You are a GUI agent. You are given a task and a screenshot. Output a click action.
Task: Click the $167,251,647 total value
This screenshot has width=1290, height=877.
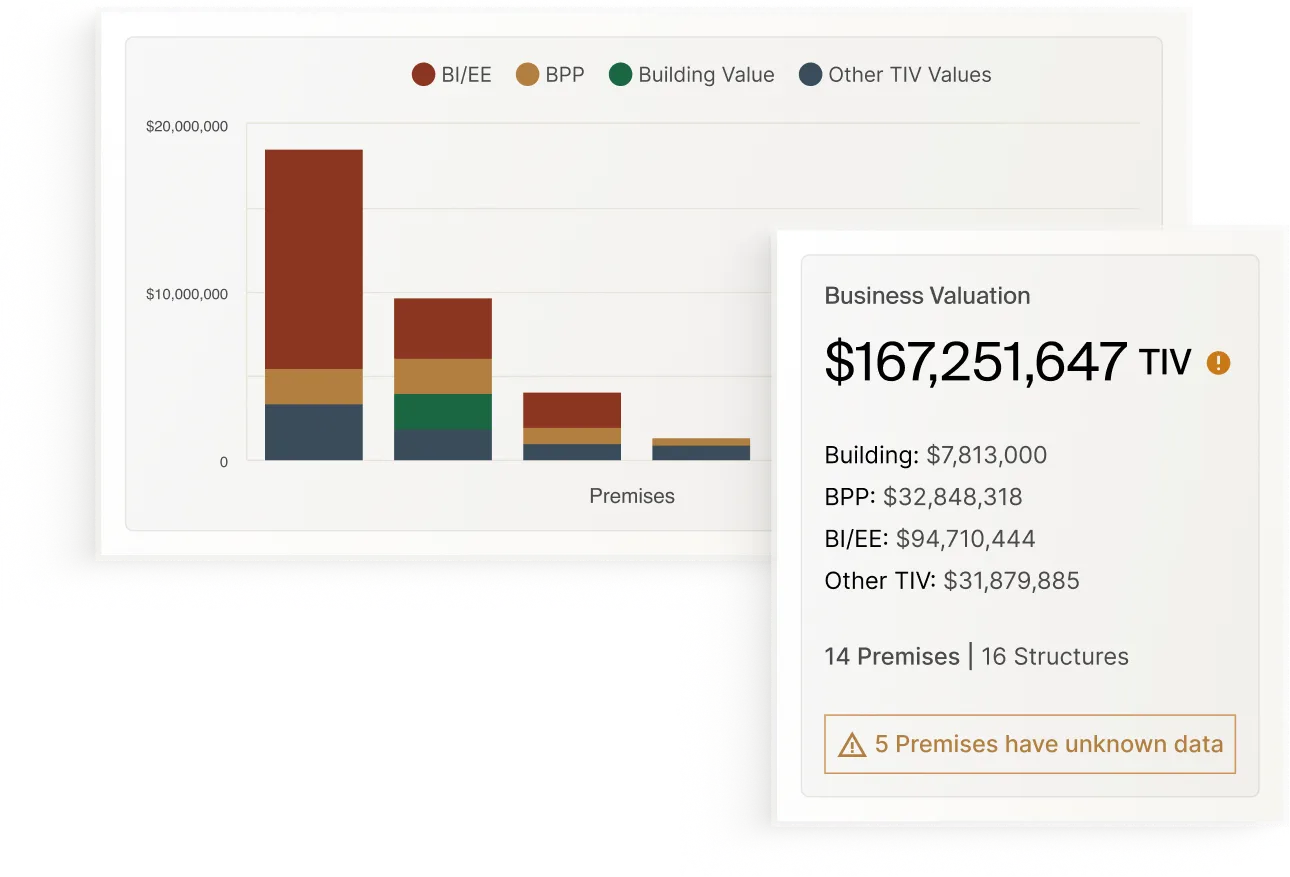coord(976,362)
